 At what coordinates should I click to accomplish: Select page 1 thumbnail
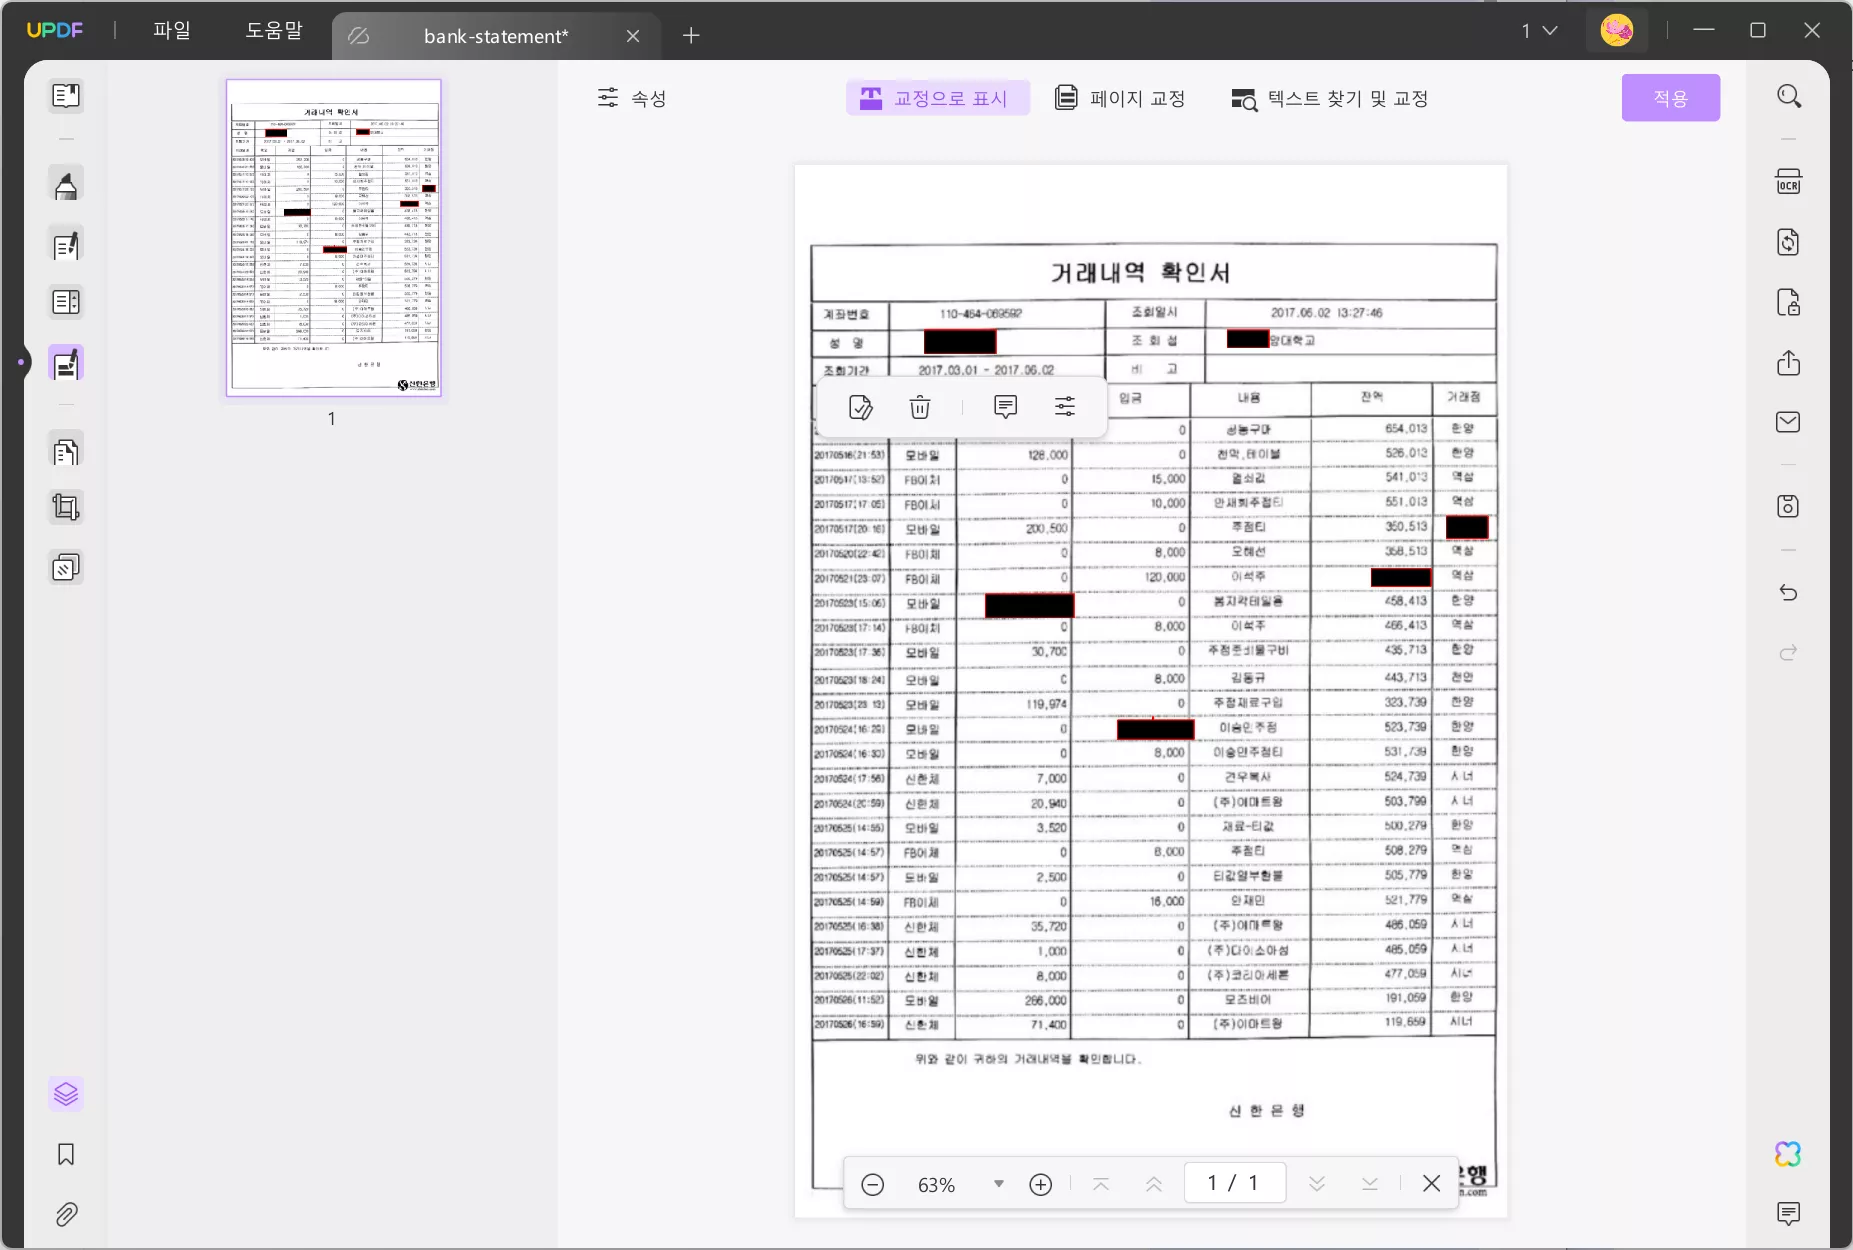coord(333,238)
